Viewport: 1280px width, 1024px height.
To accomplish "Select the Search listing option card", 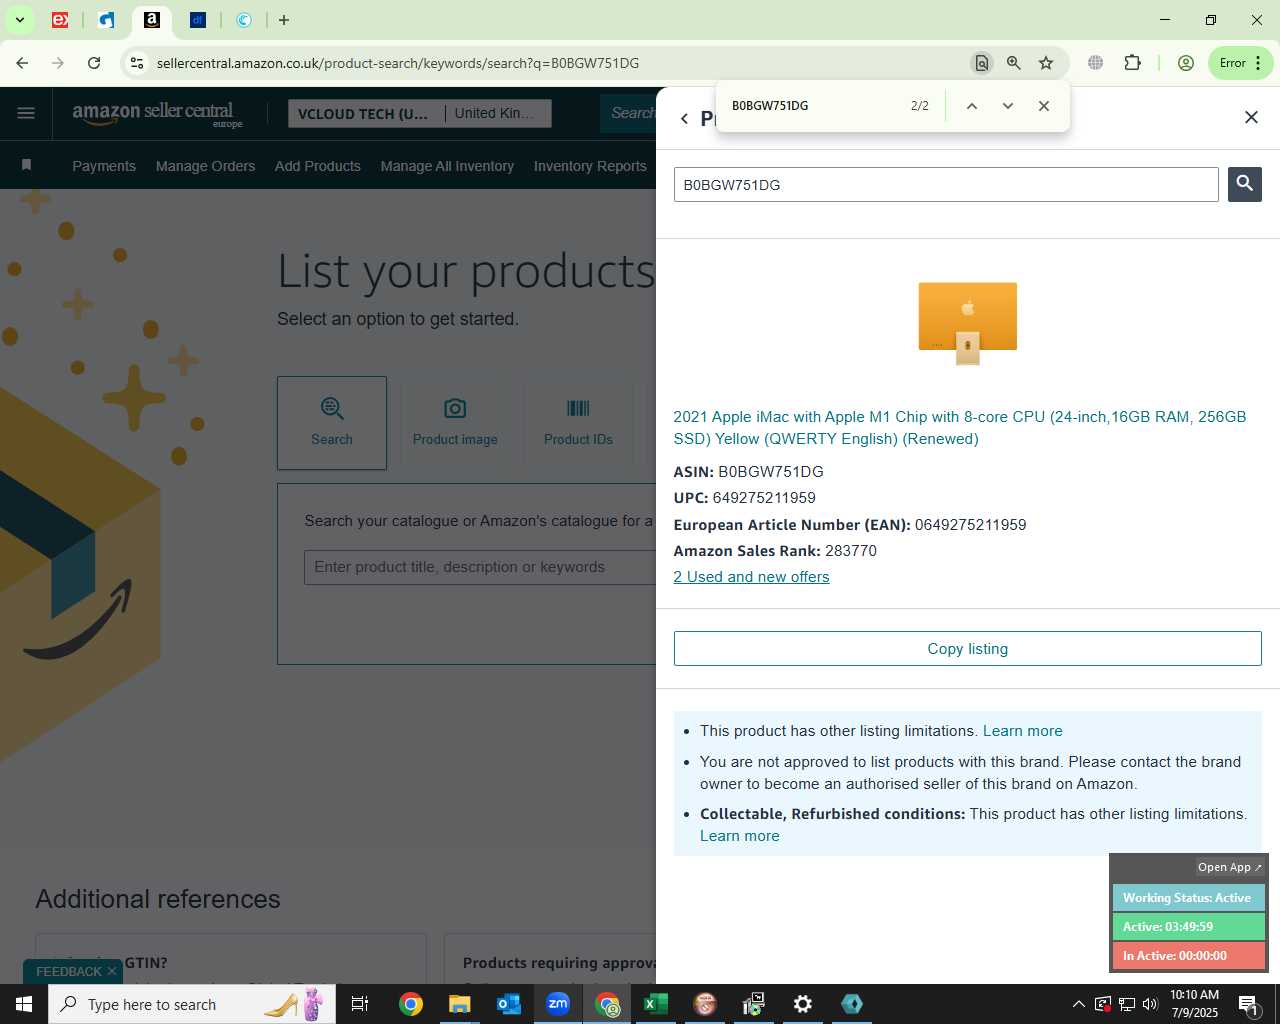I will (x=332, y=423).
